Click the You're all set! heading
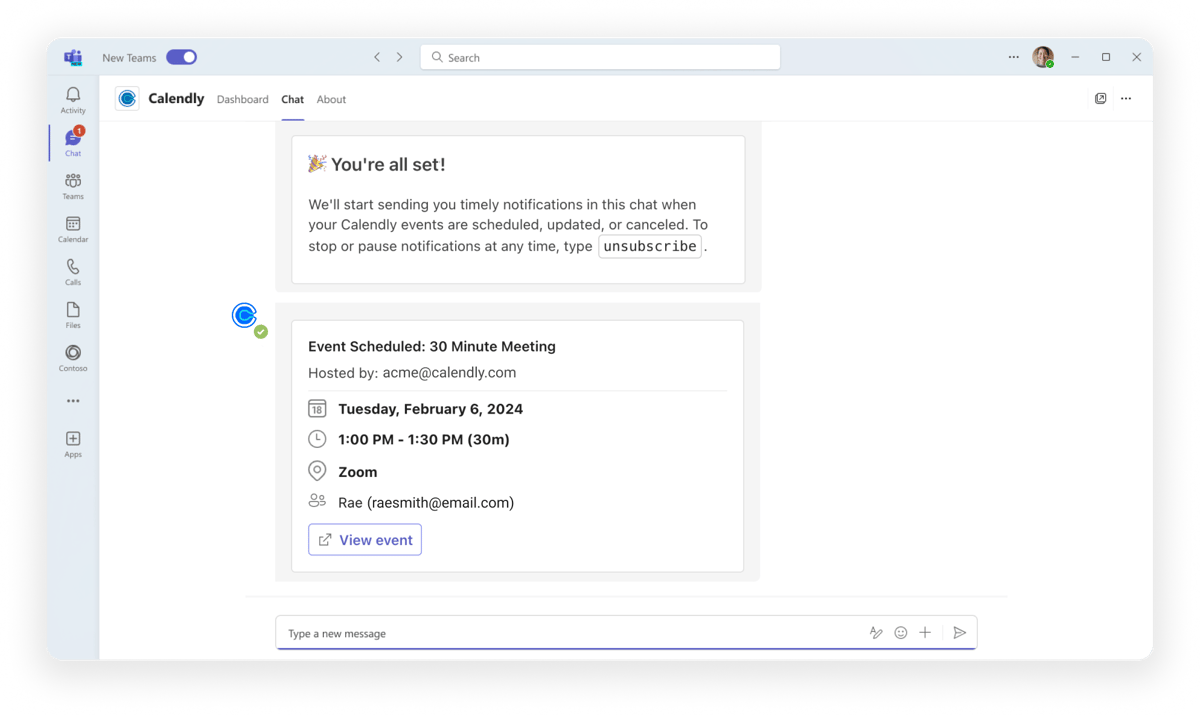Viewport: 1200px width, 715px height. pyautogui.click(x=388, y=164)
